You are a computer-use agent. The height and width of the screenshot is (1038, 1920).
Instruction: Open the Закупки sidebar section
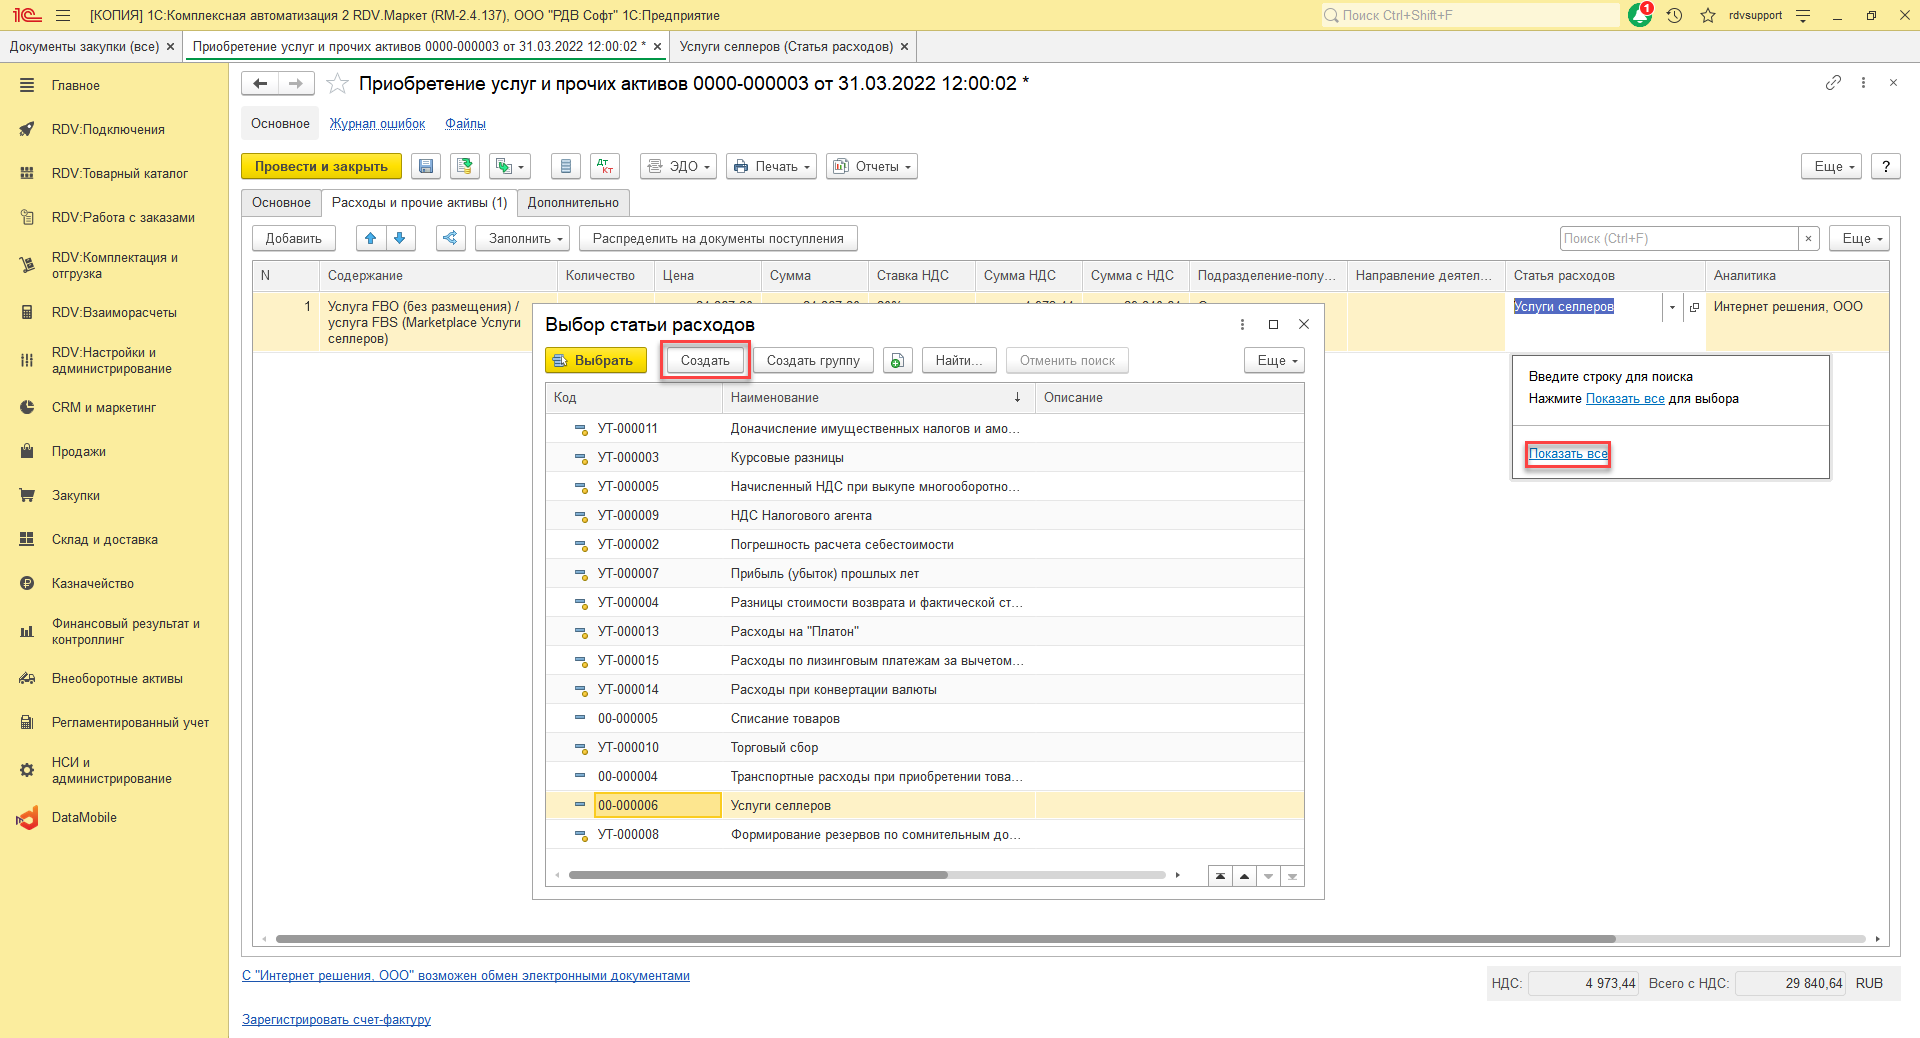coord(76,496)
